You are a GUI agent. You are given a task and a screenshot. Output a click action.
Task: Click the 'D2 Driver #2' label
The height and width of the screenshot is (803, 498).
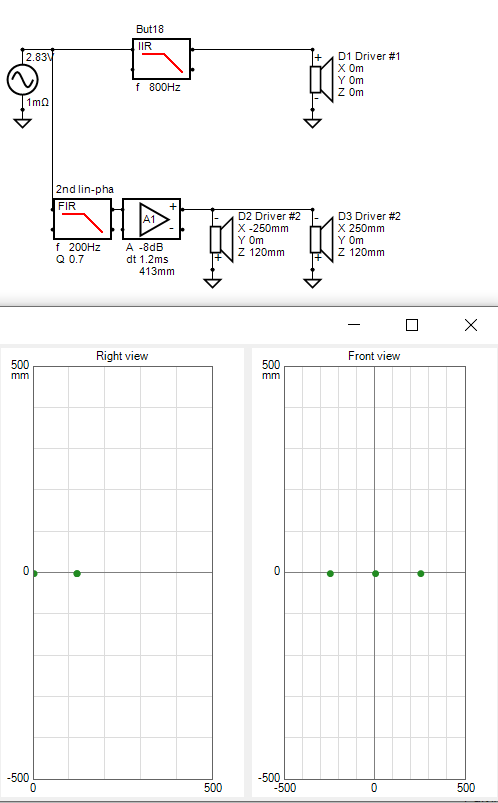(269, 216)
